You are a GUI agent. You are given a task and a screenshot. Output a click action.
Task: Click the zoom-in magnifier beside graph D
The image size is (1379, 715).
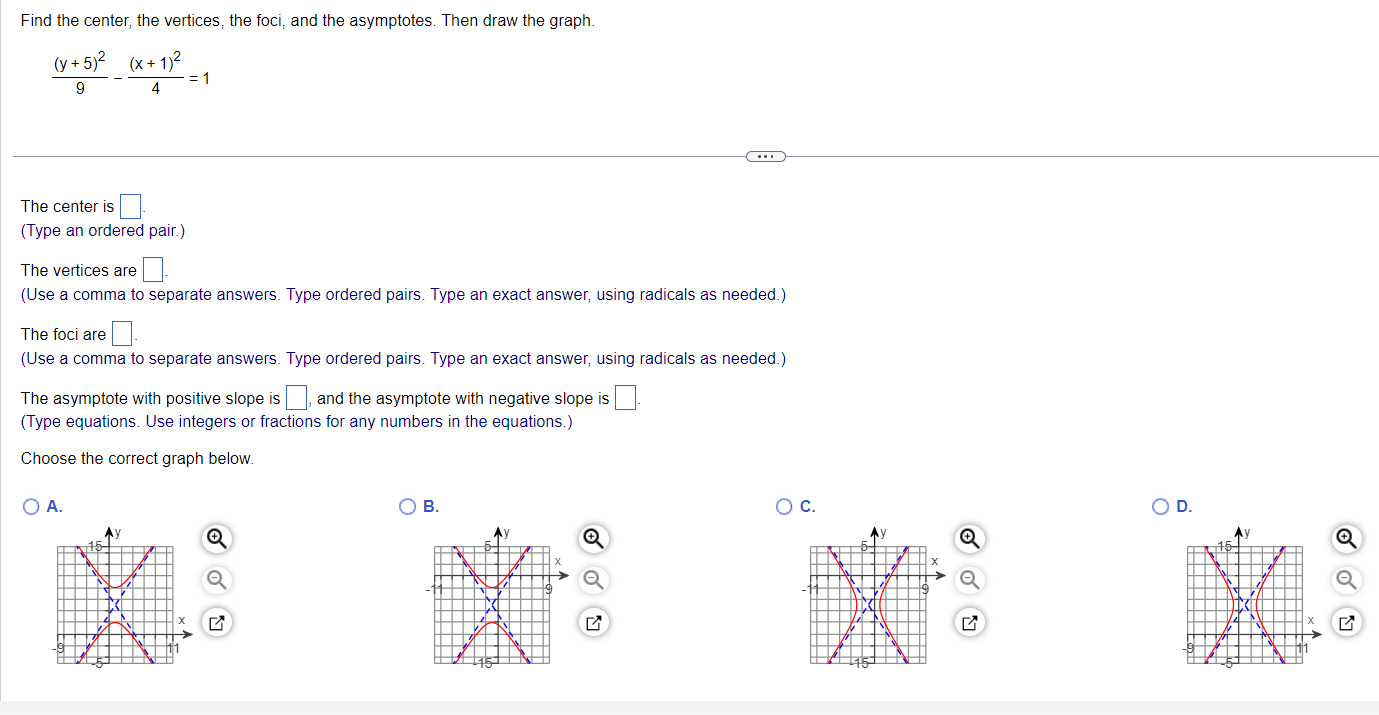1346,538
